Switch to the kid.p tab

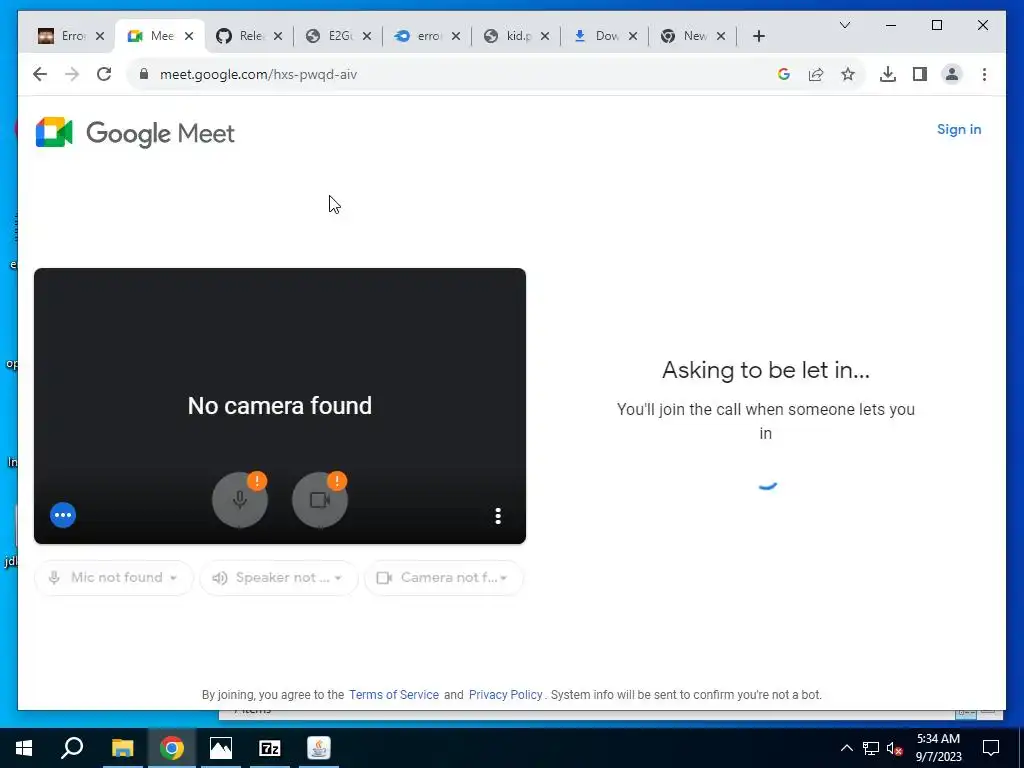pyautogui.click(x=508, y=36)
